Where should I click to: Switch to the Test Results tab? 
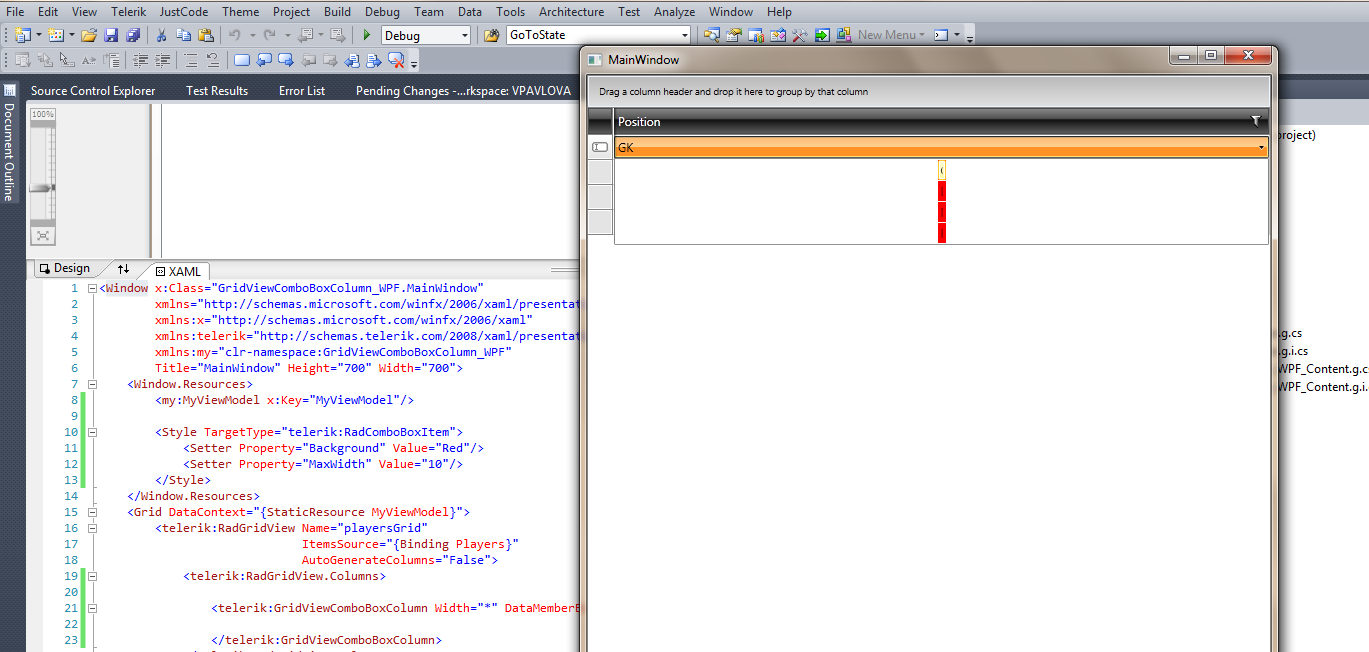point(217,91)
